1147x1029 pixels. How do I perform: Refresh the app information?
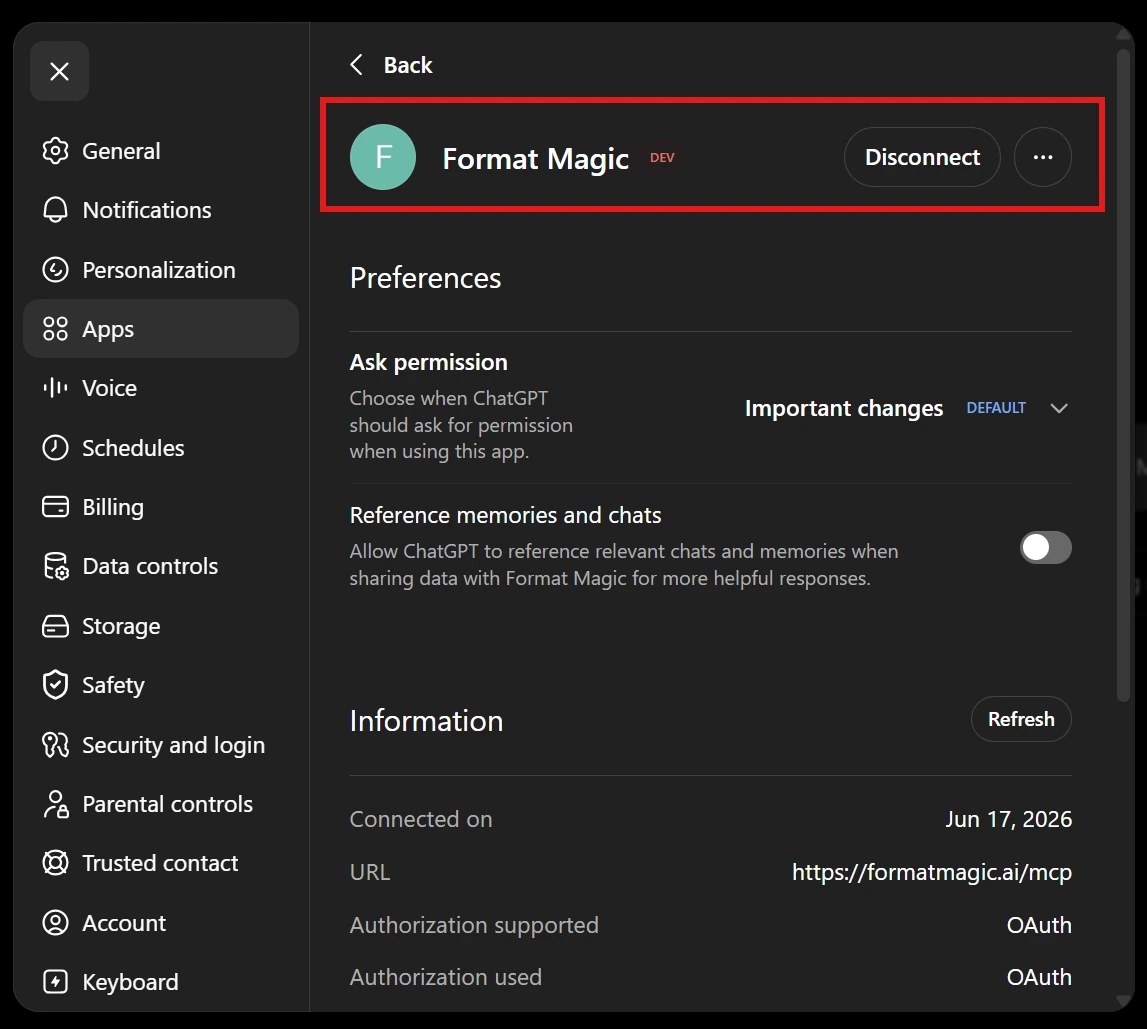tap(1021, 719)
